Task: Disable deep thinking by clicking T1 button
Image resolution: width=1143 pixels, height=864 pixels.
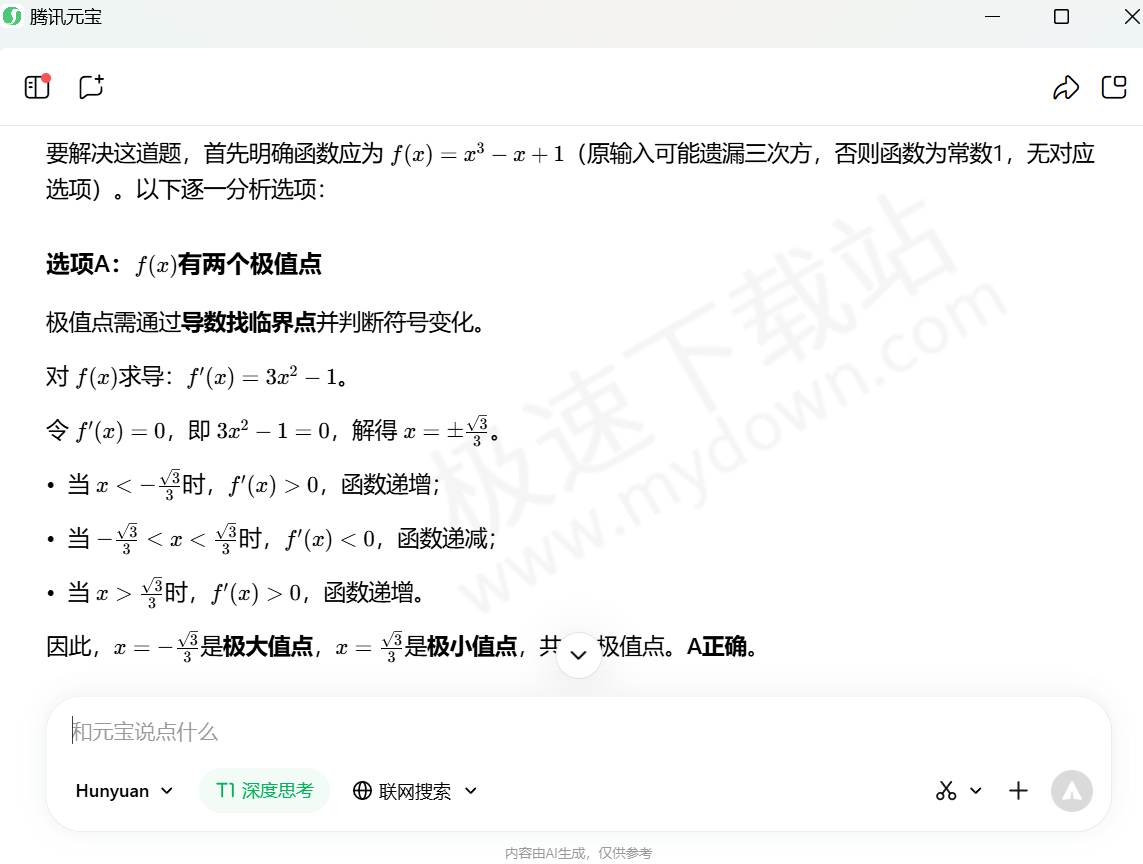Action: [x=264, y=790]
